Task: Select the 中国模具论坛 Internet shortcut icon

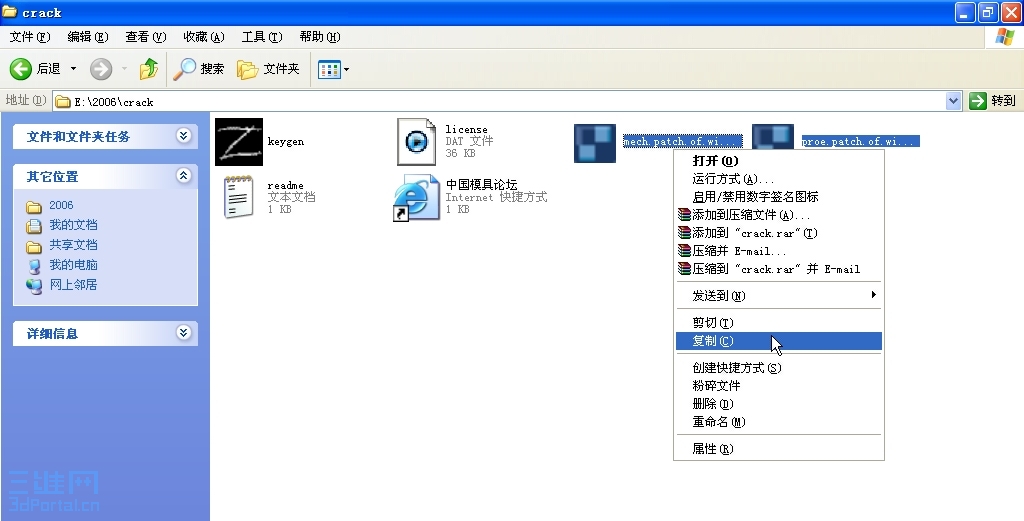Action: [417, 197]
